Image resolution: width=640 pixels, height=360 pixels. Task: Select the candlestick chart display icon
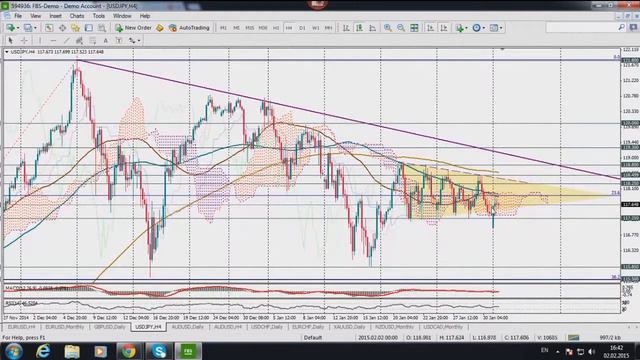point(359,28)
